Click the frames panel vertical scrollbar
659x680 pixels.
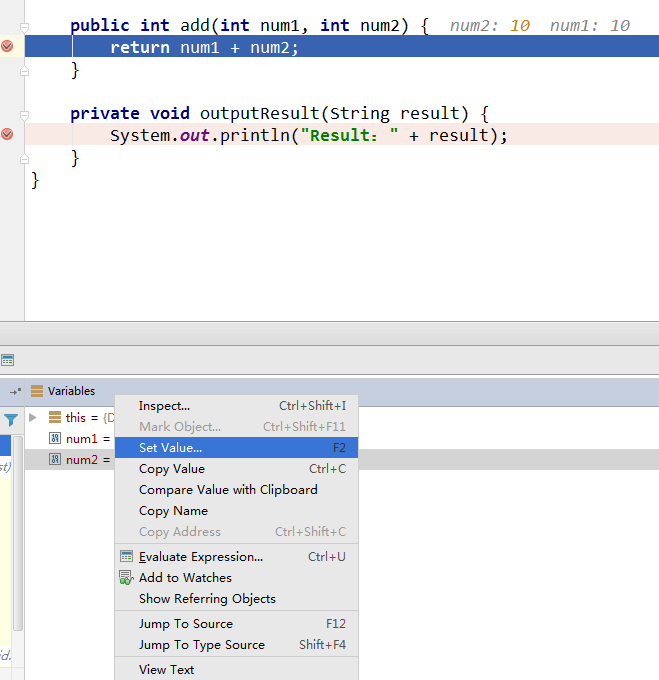point(18,533)
